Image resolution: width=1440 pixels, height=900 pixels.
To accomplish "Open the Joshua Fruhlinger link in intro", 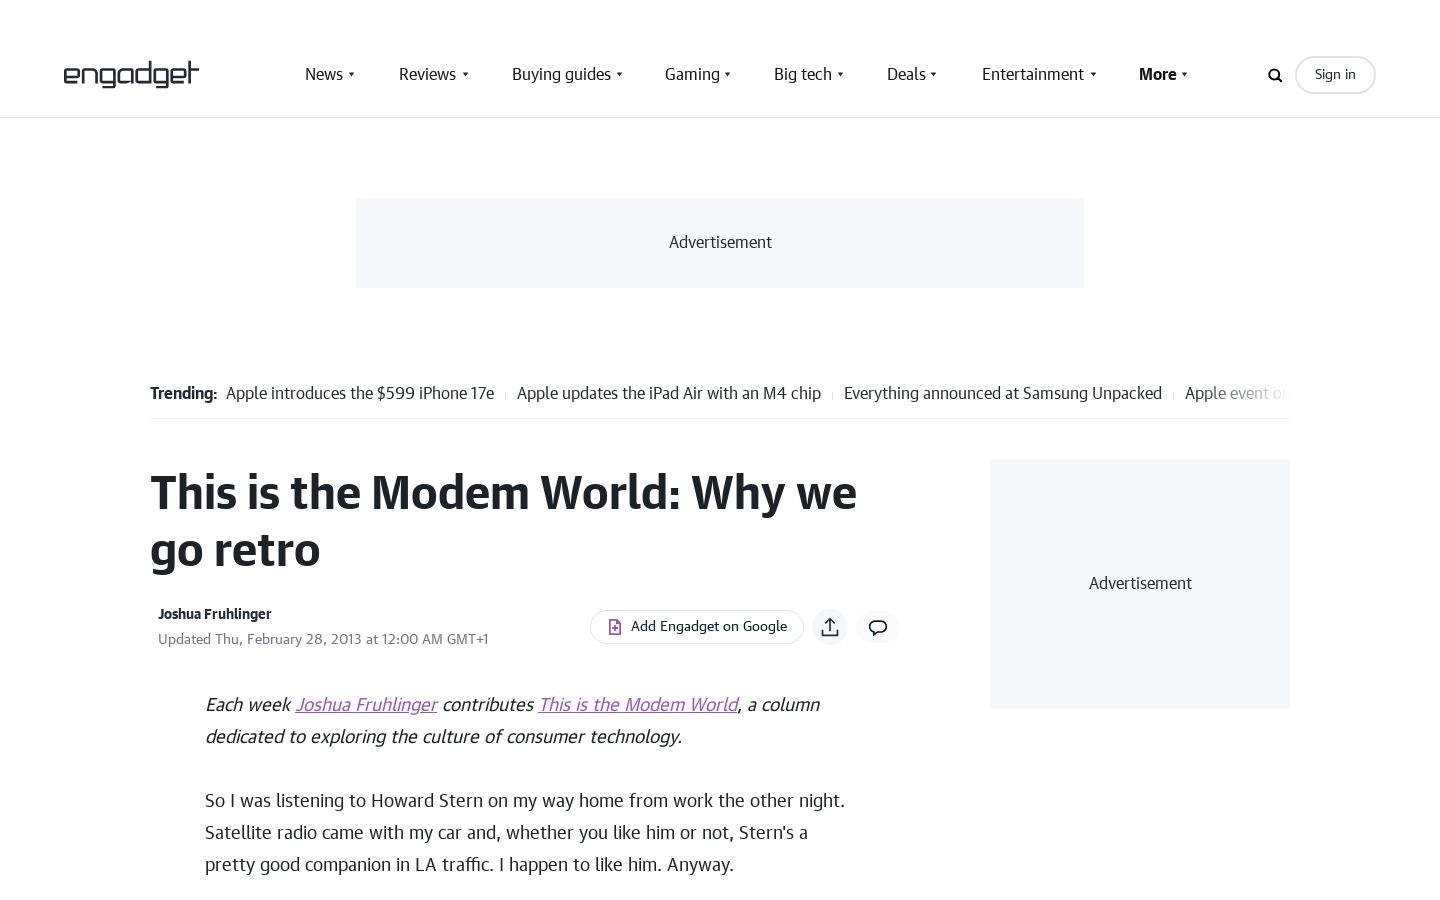I will (x=366, y=705).
